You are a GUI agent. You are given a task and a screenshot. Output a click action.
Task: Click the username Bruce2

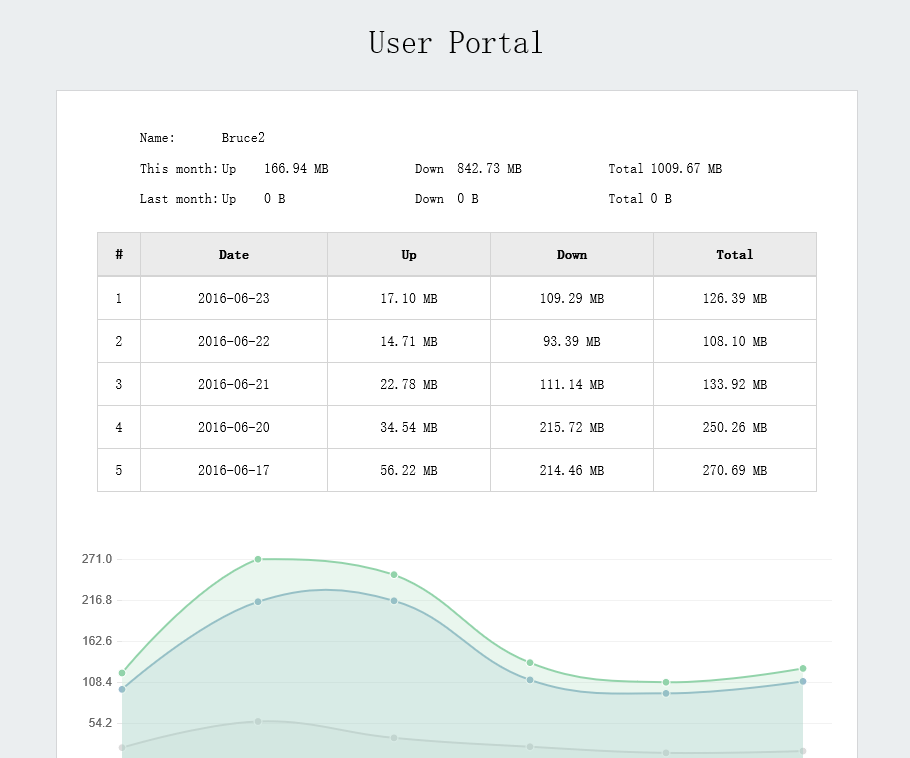tap(243, 138)
